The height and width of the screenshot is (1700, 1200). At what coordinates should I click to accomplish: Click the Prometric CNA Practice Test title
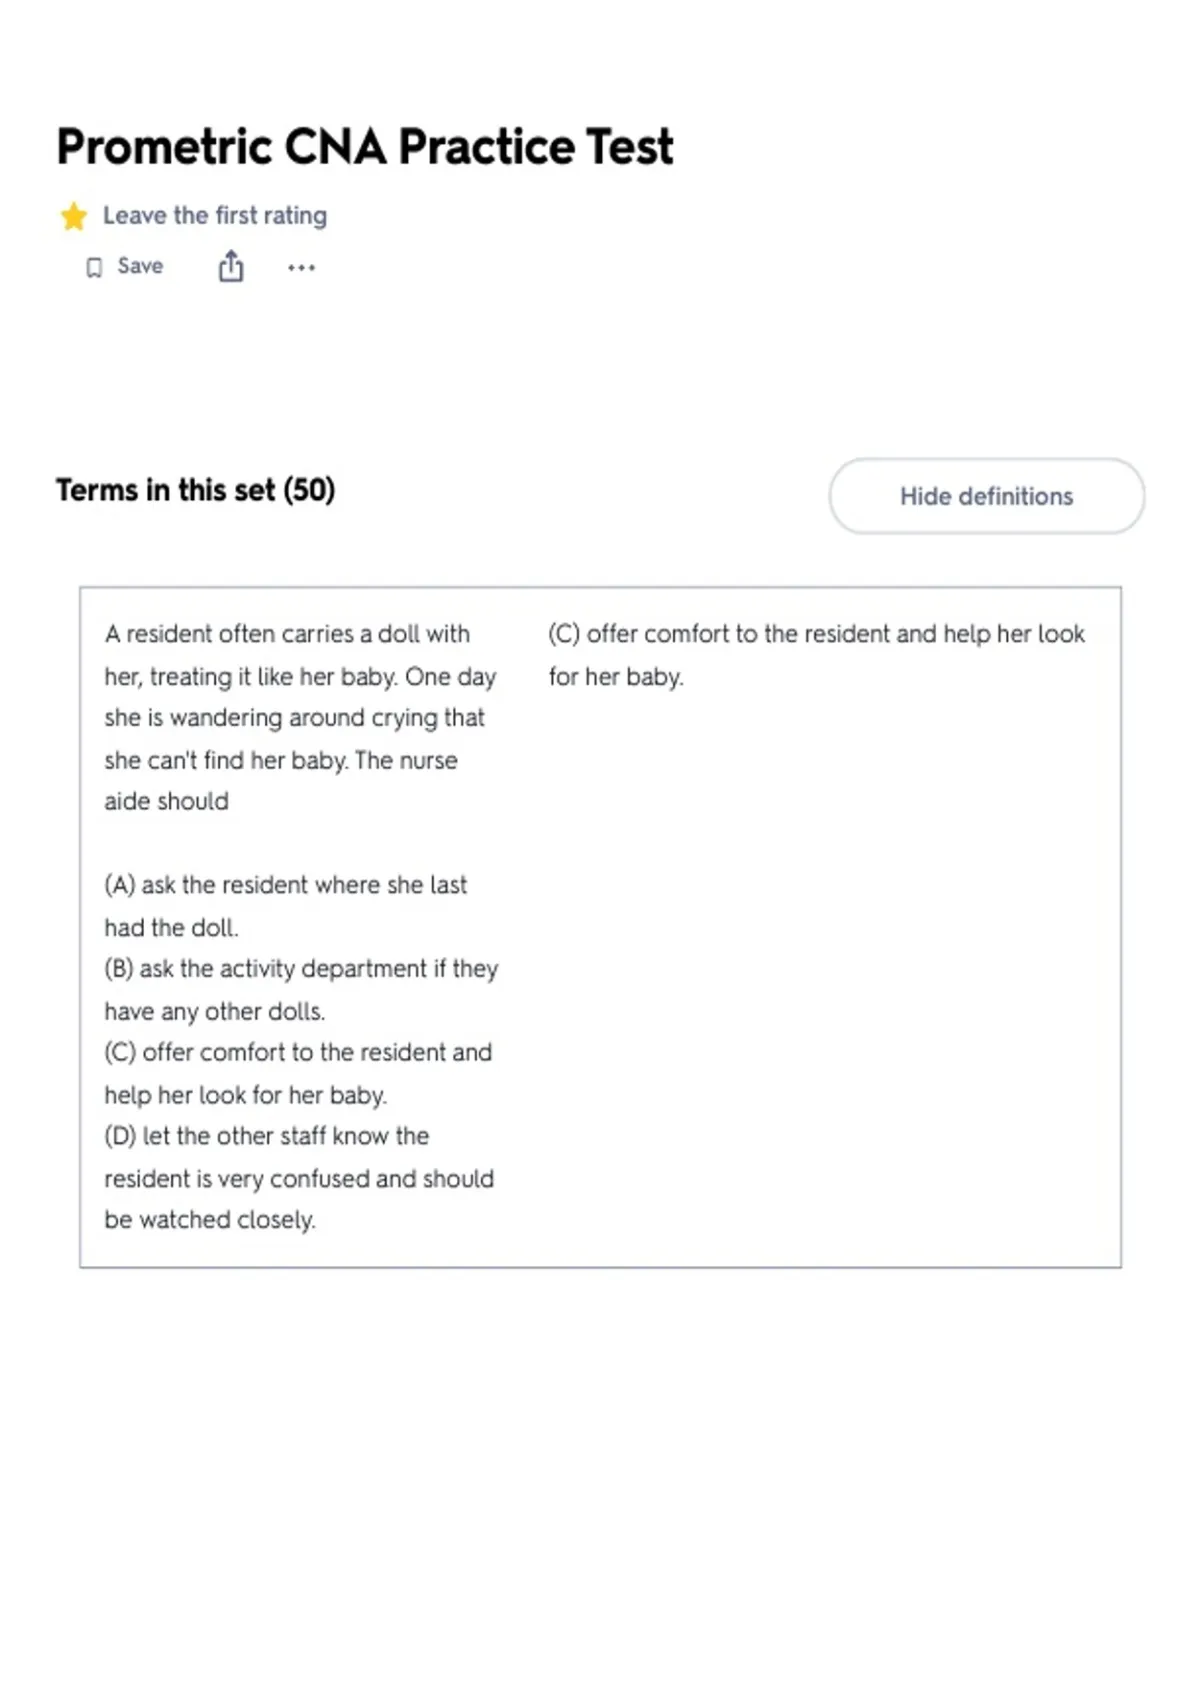365,147
